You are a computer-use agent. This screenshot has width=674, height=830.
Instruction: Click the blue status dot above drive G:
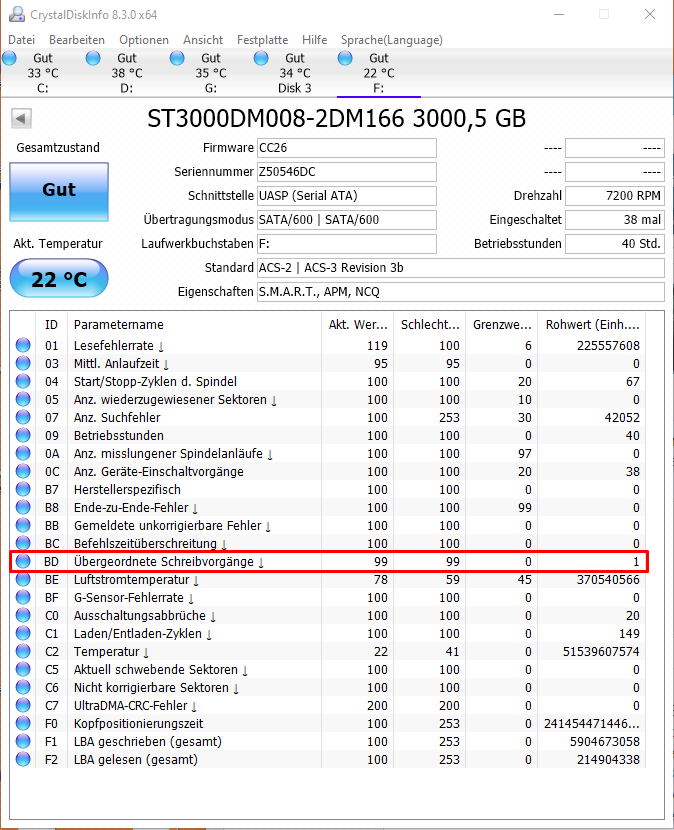pyautogui.click(x=177, y=59)
